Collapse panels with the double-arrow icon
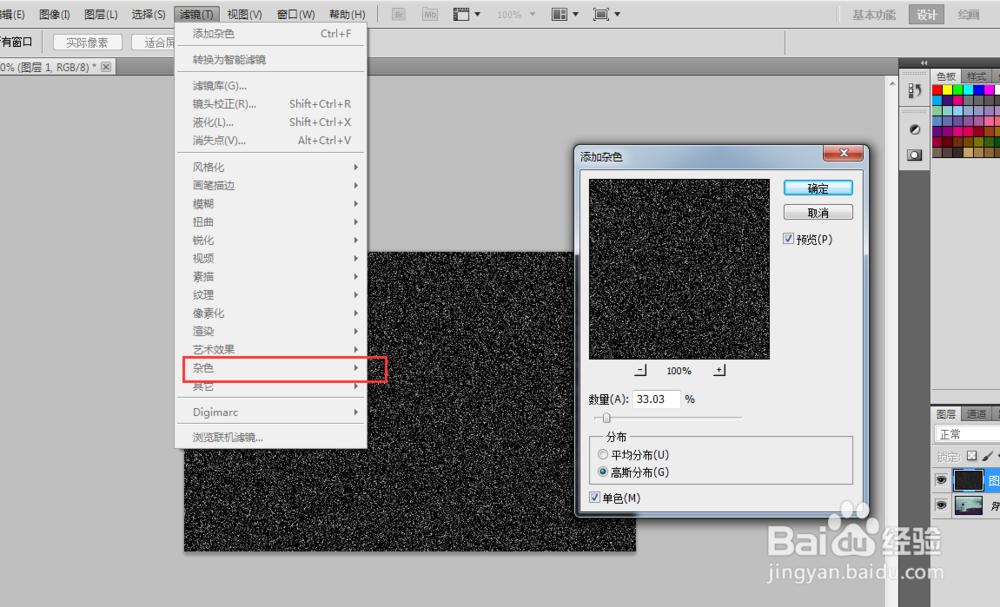Screen dimensions: 1000x607 [924, 62]
